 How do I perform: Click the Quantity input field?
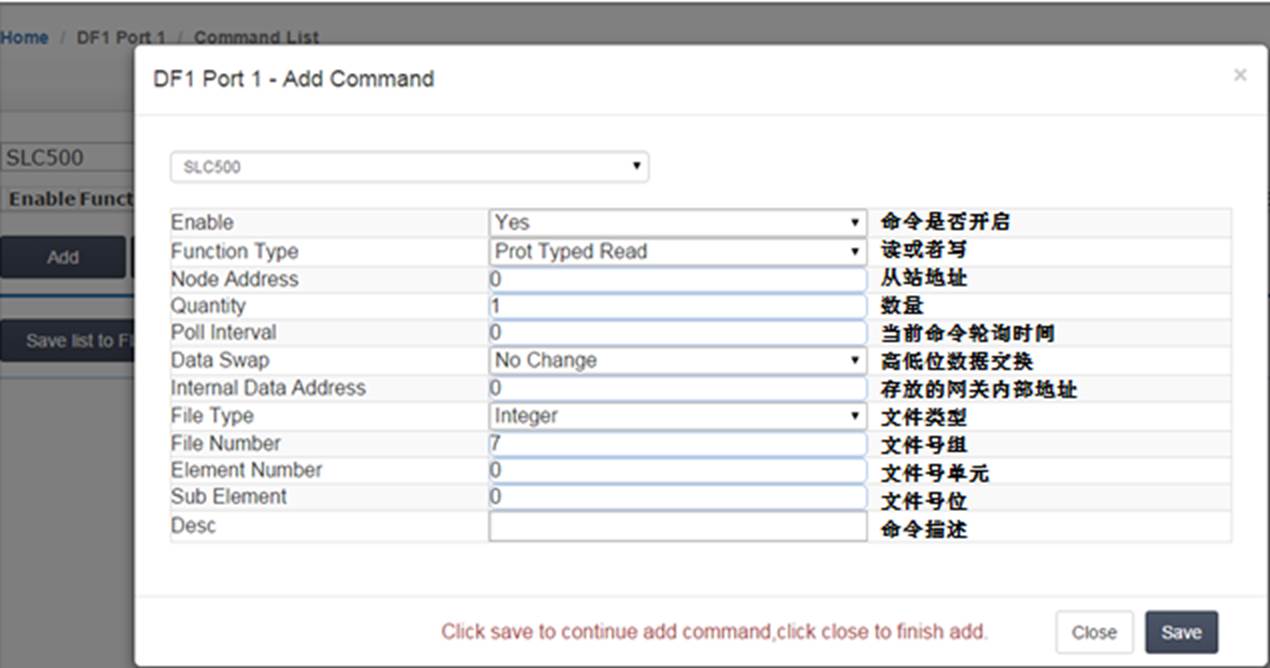tap(678, 306)
